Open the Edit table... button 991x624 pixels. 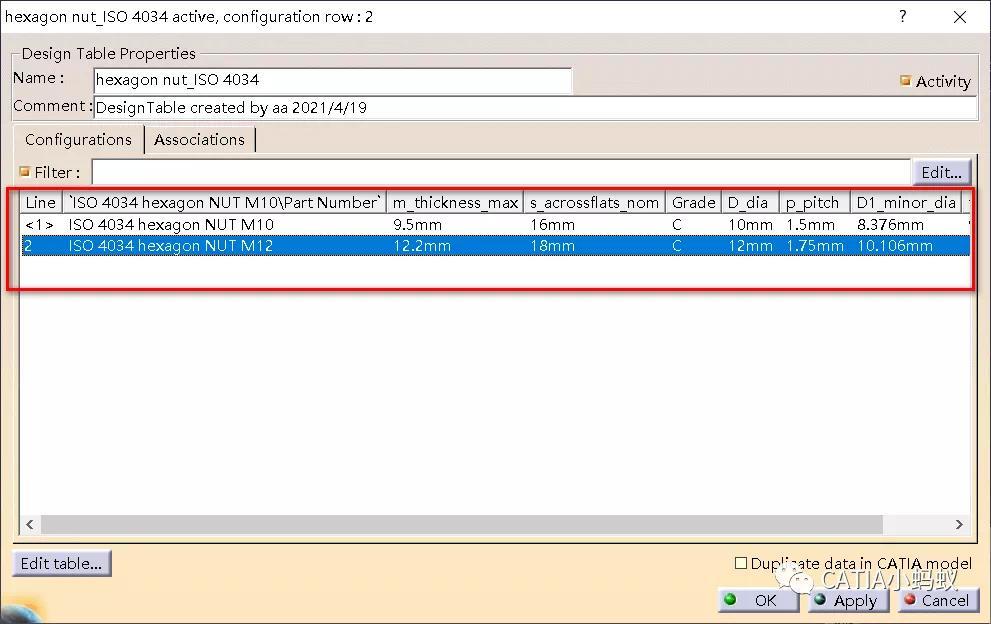(x=61, y=563)
